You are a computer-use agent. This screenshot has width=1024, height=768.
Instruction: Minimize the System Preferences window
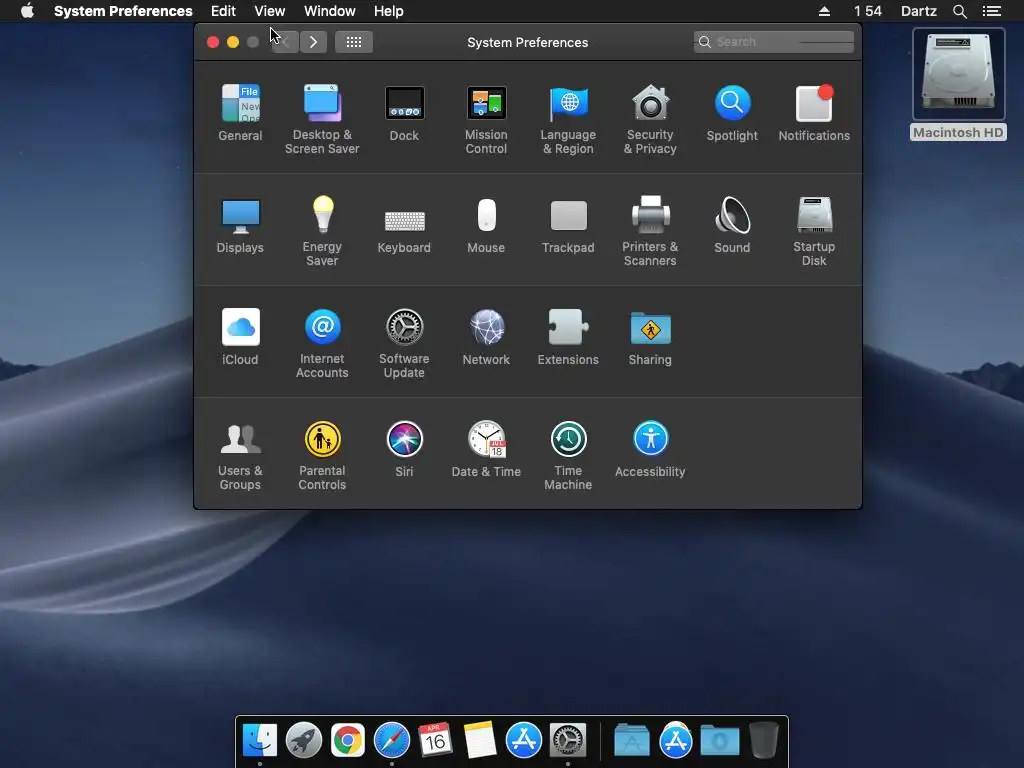[x=232, y=42]
